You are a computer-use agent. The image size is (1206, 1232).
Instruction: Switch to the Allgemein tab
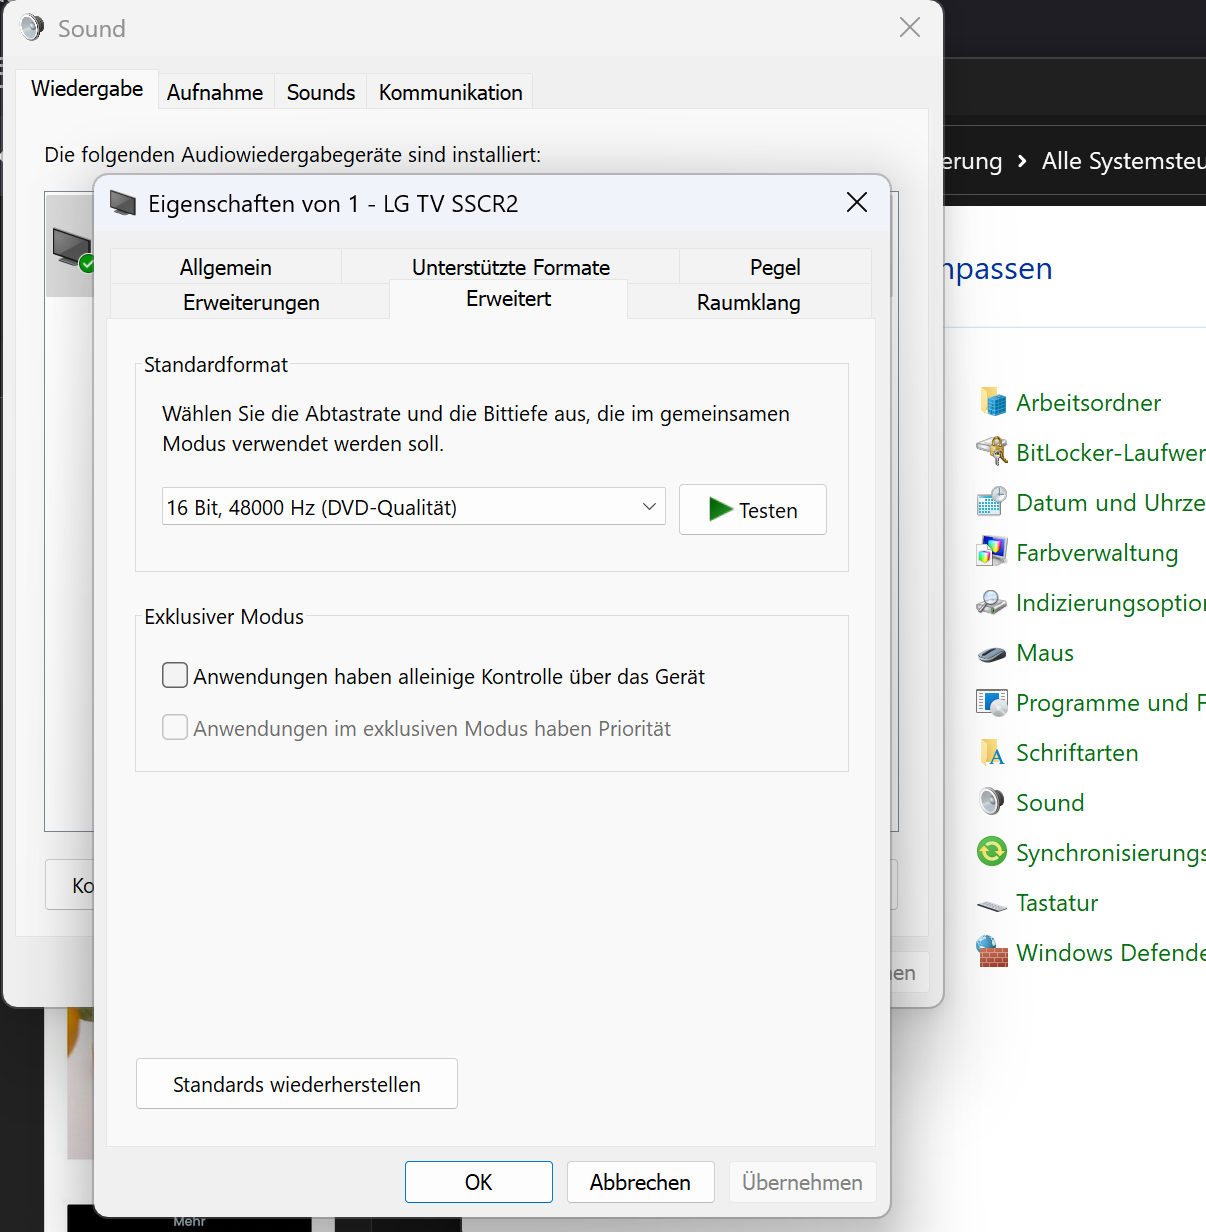click(x=226, y=267)
